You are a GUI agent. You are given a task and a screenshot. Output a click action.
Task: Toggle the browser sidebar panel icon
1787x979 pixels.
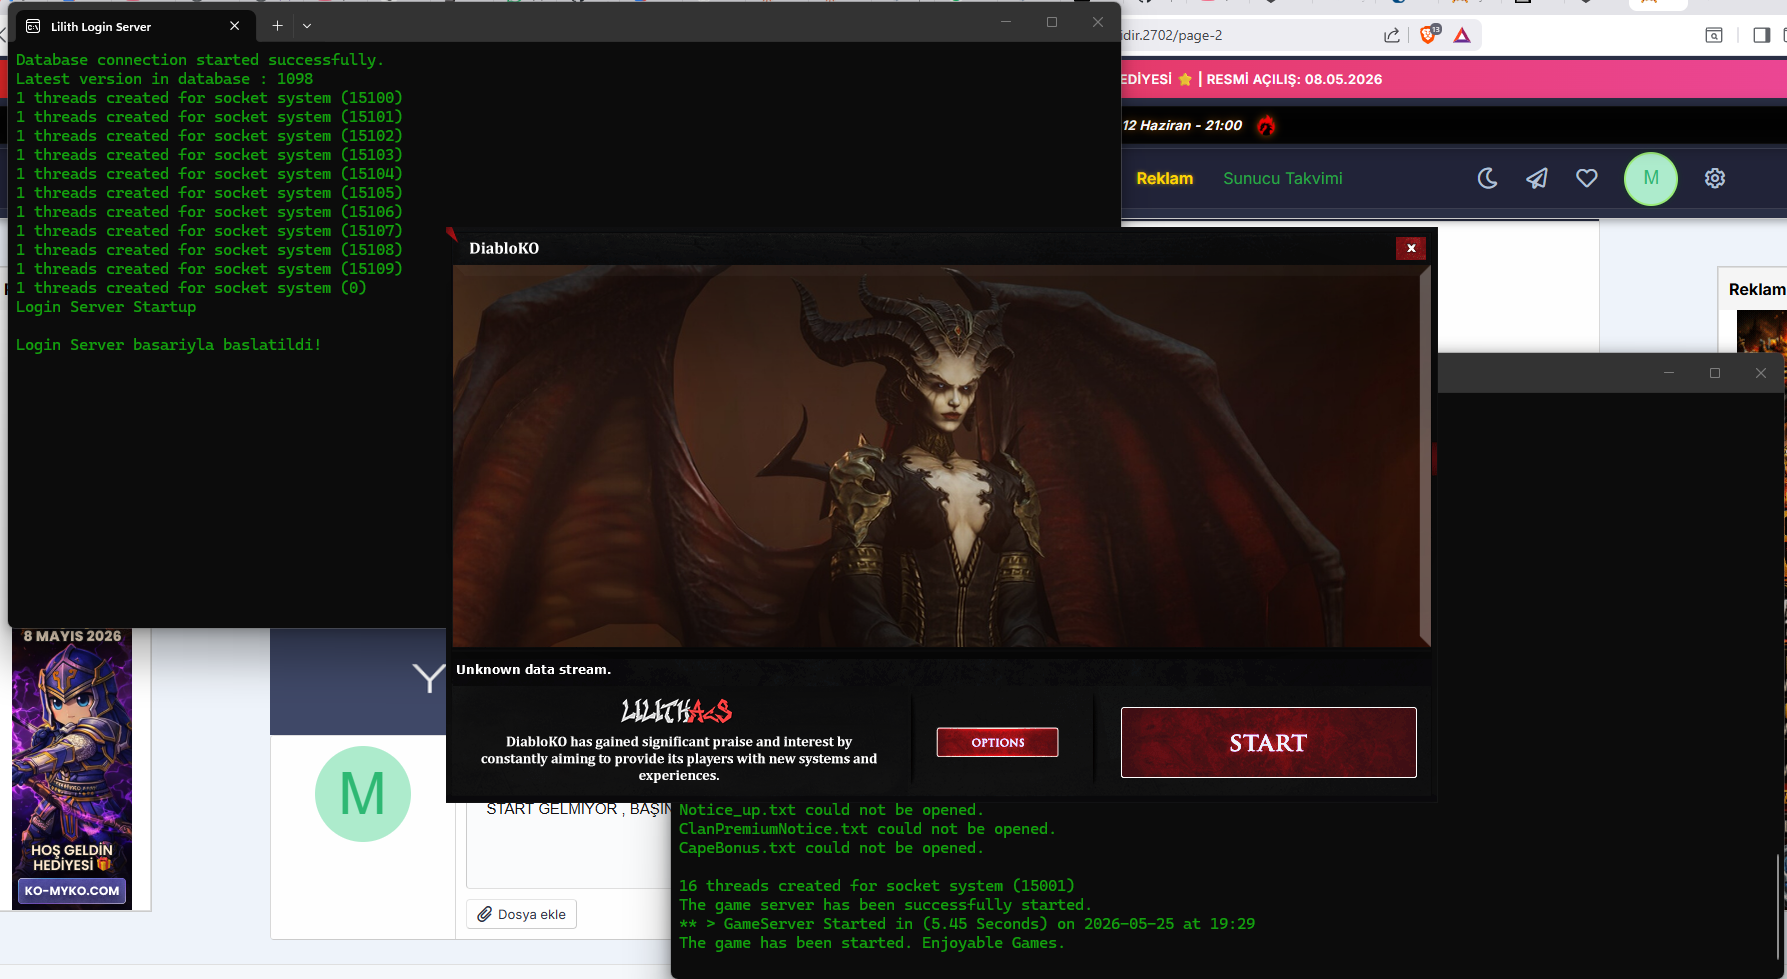click(1762, 35)
